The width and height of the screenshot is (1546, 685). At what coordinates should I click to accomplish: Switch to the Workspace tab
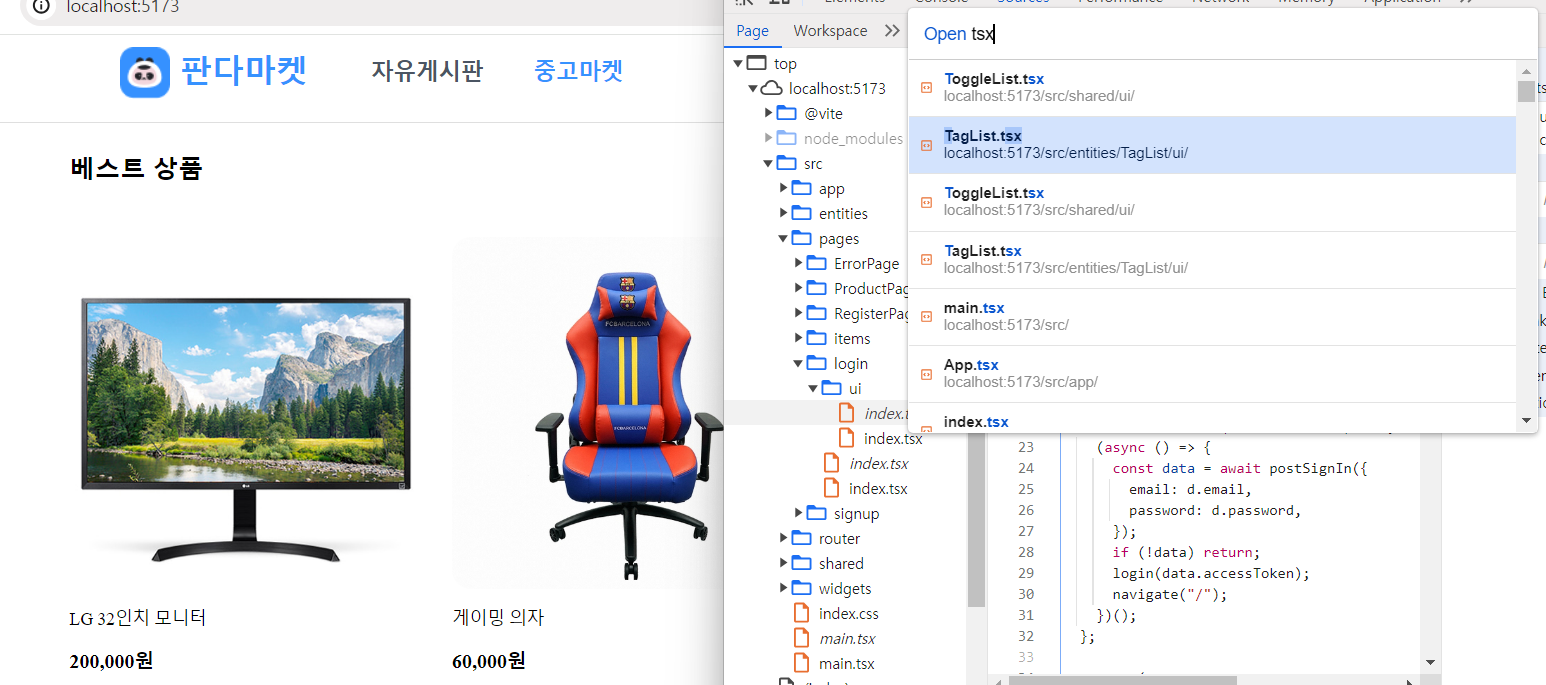(830, 31)
